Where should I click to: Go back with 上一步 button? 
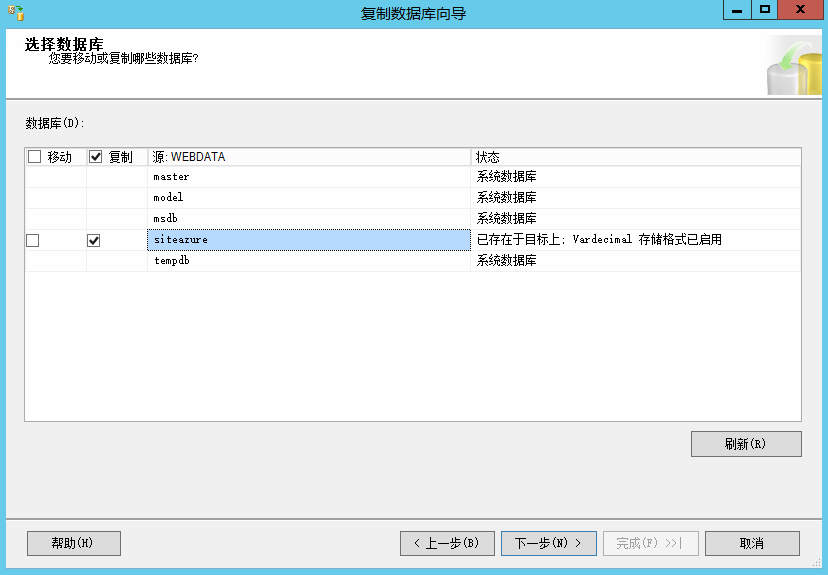(x=447, y=543)
